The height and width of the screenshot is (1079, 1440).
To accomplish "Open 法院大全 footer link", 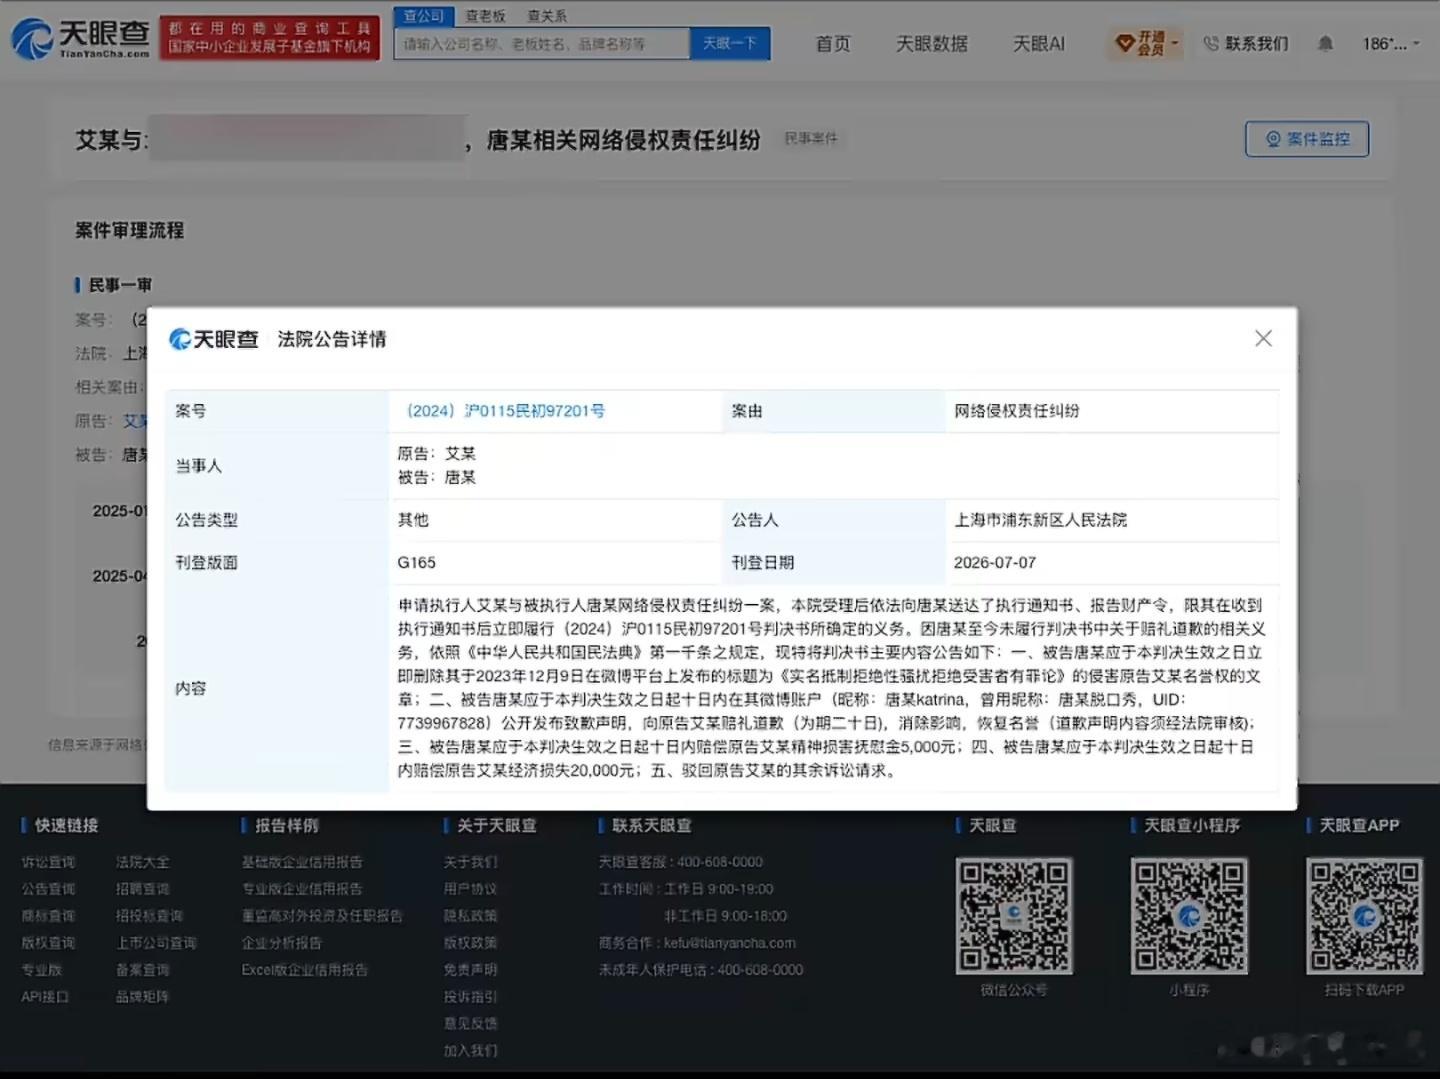I will point(142,862).
